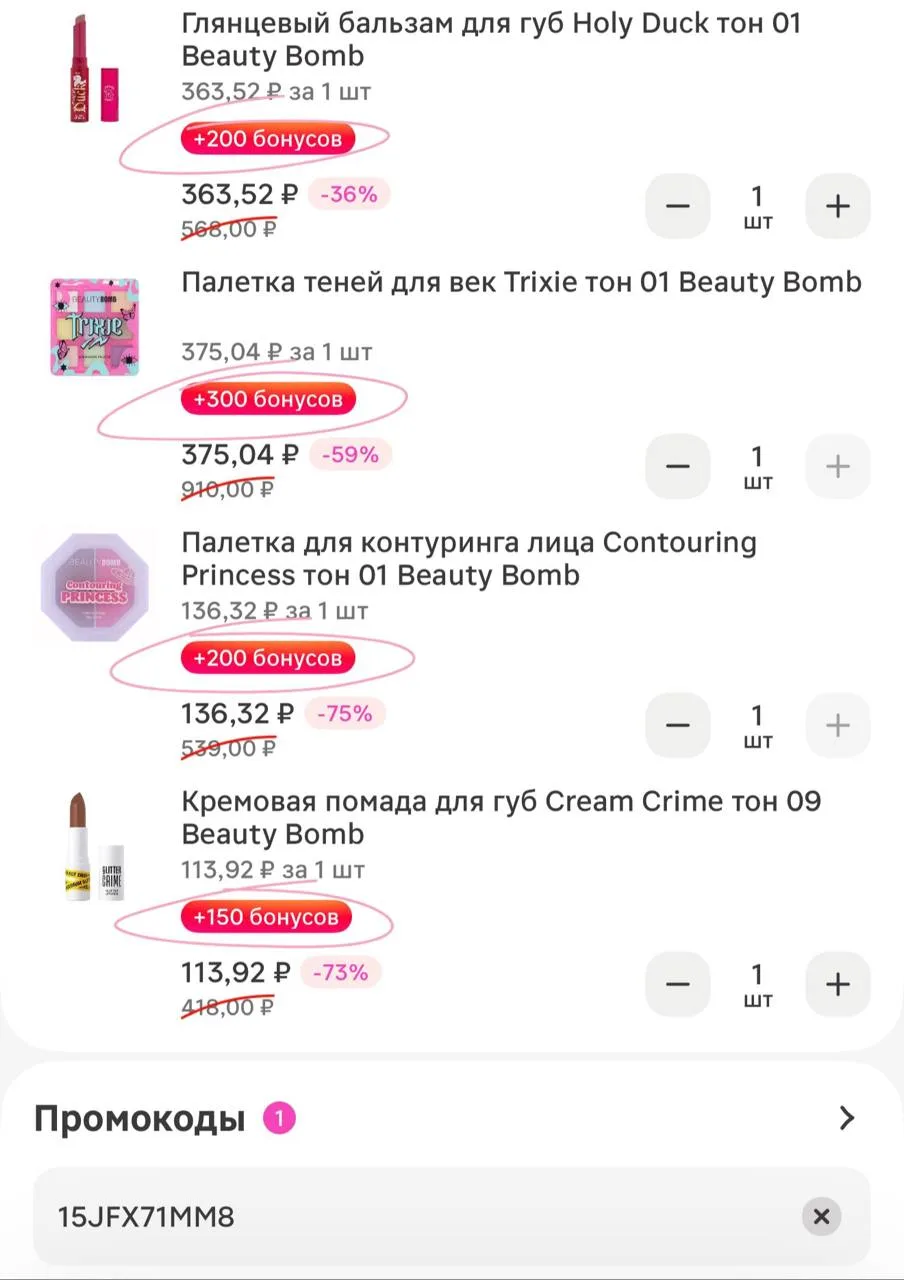Tap the -75% discount label
This screenshot has height=1280, width=904.
coord(345,713)
